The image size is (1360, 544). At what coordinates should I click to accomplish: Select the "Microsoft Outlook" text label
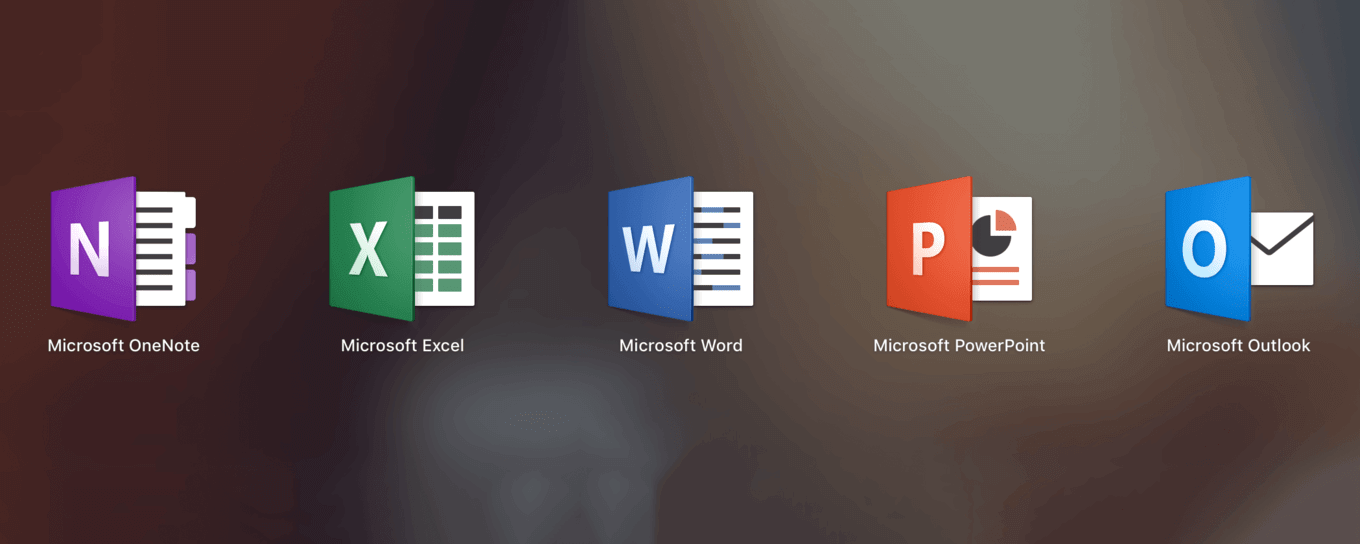[1238, 346]
